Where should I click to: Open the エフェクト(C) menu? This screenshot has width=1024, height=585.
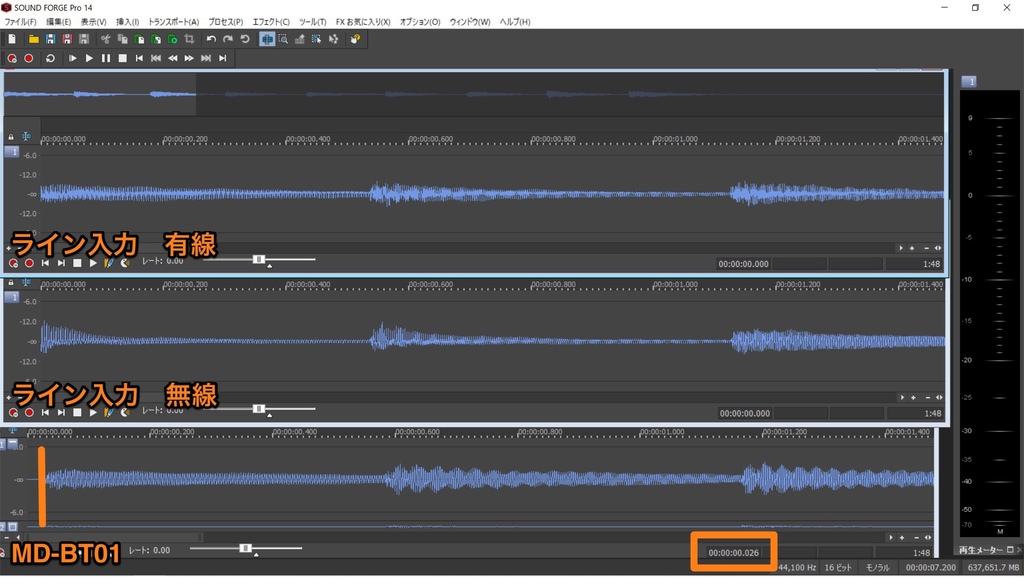[x=271, y=22]
